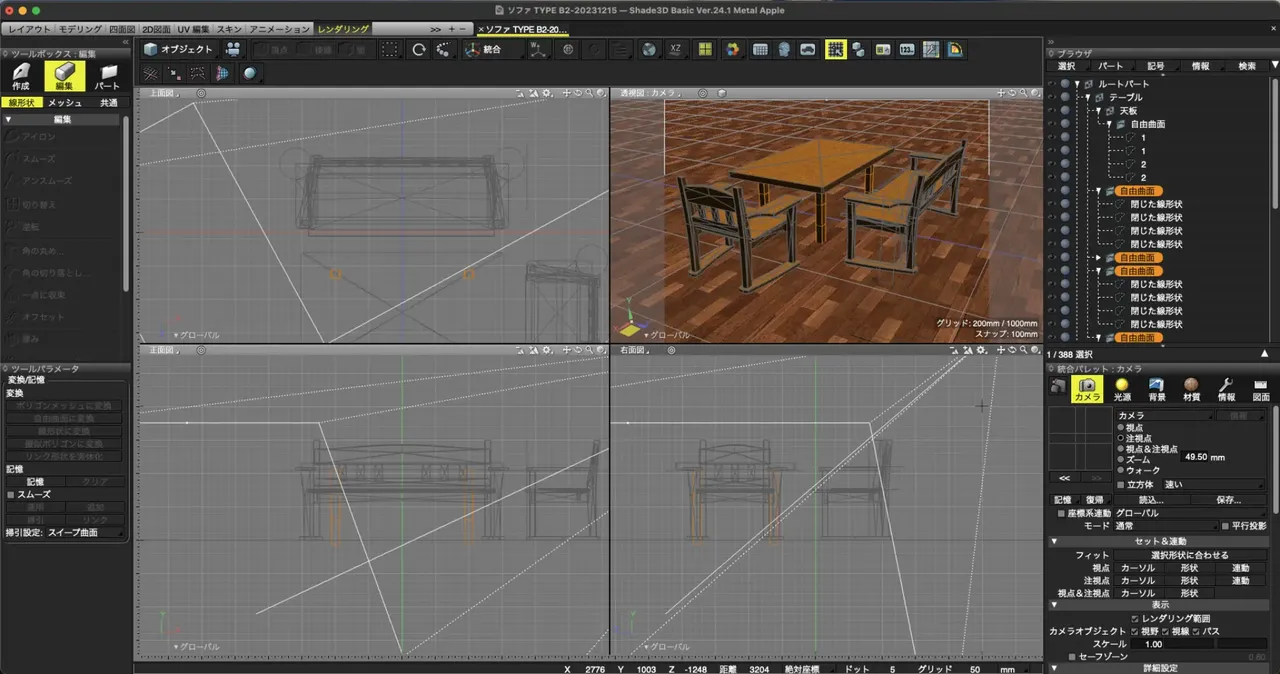
Task: Select the メッシュ tab in toolbox
Action: pos(65,103)
